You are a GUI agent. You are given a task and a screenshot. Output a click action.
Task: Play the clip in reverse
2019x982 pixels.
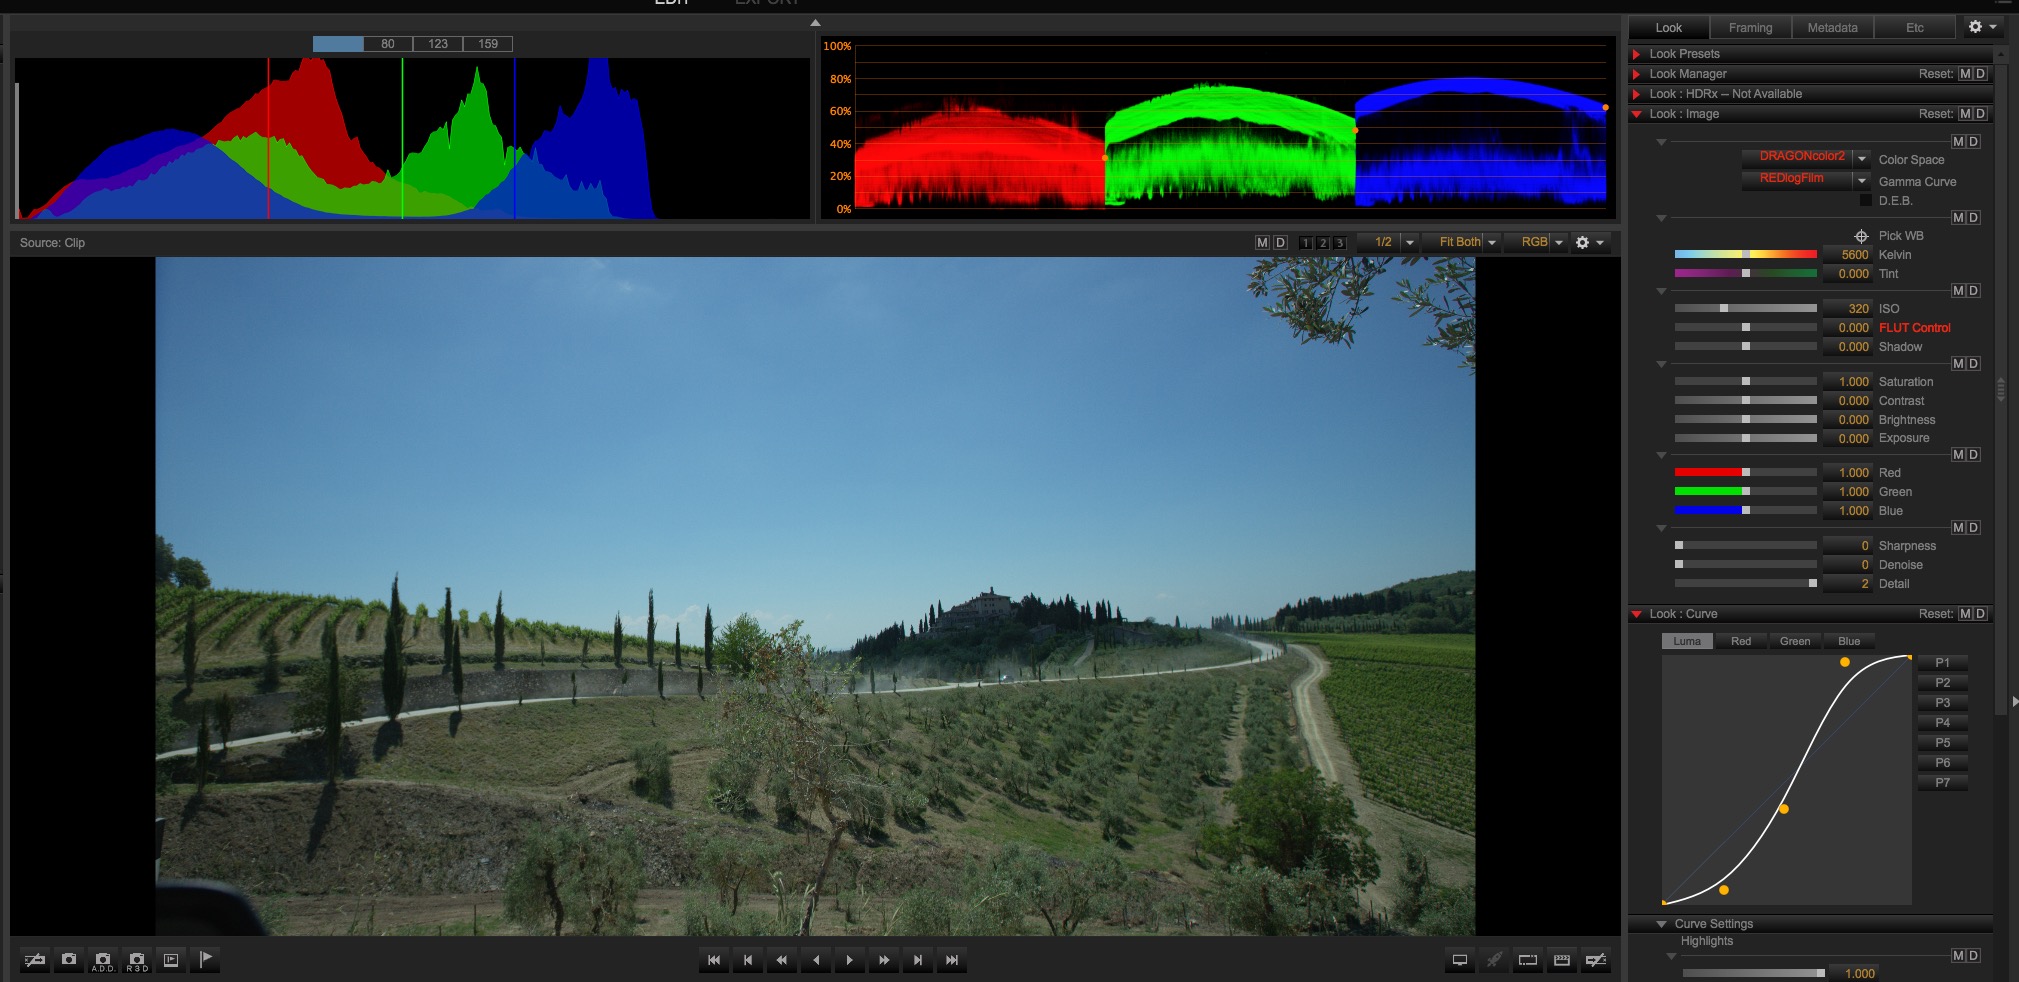(816, 960)
